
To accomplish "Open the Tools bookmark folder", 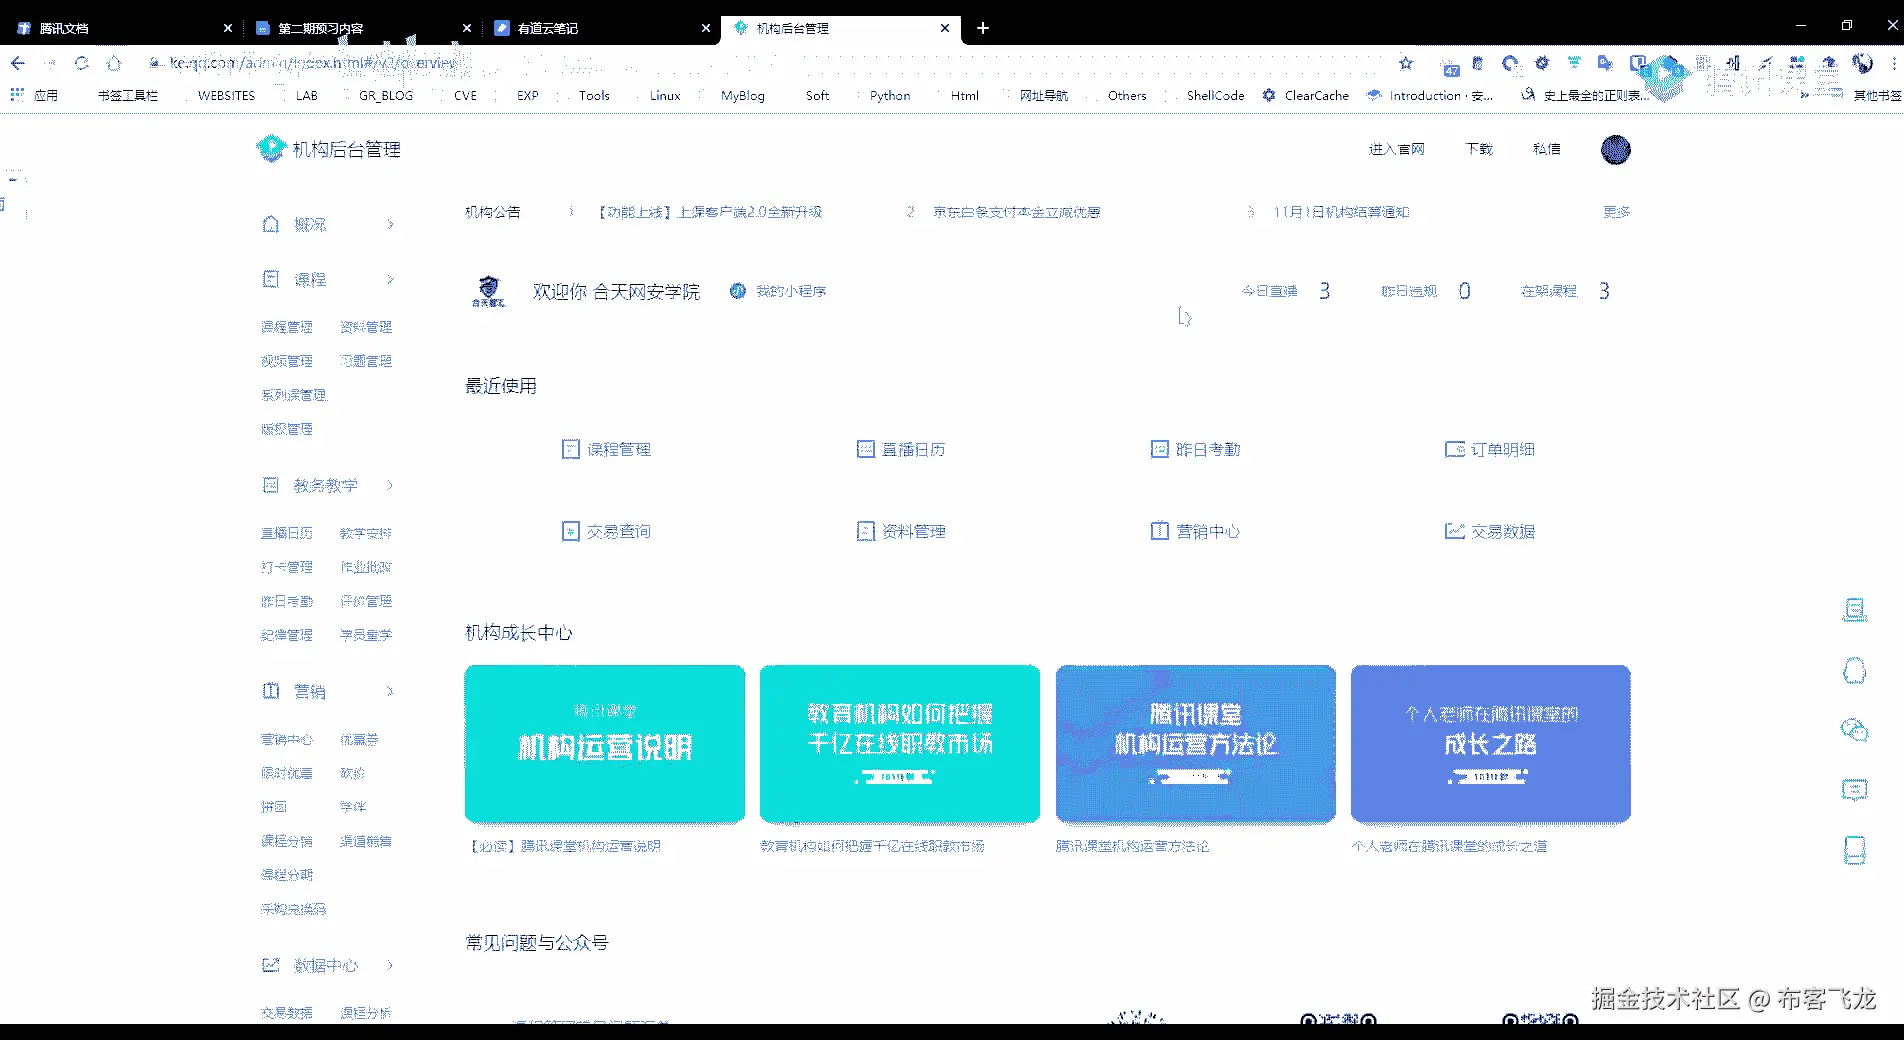I will [594, 95].
